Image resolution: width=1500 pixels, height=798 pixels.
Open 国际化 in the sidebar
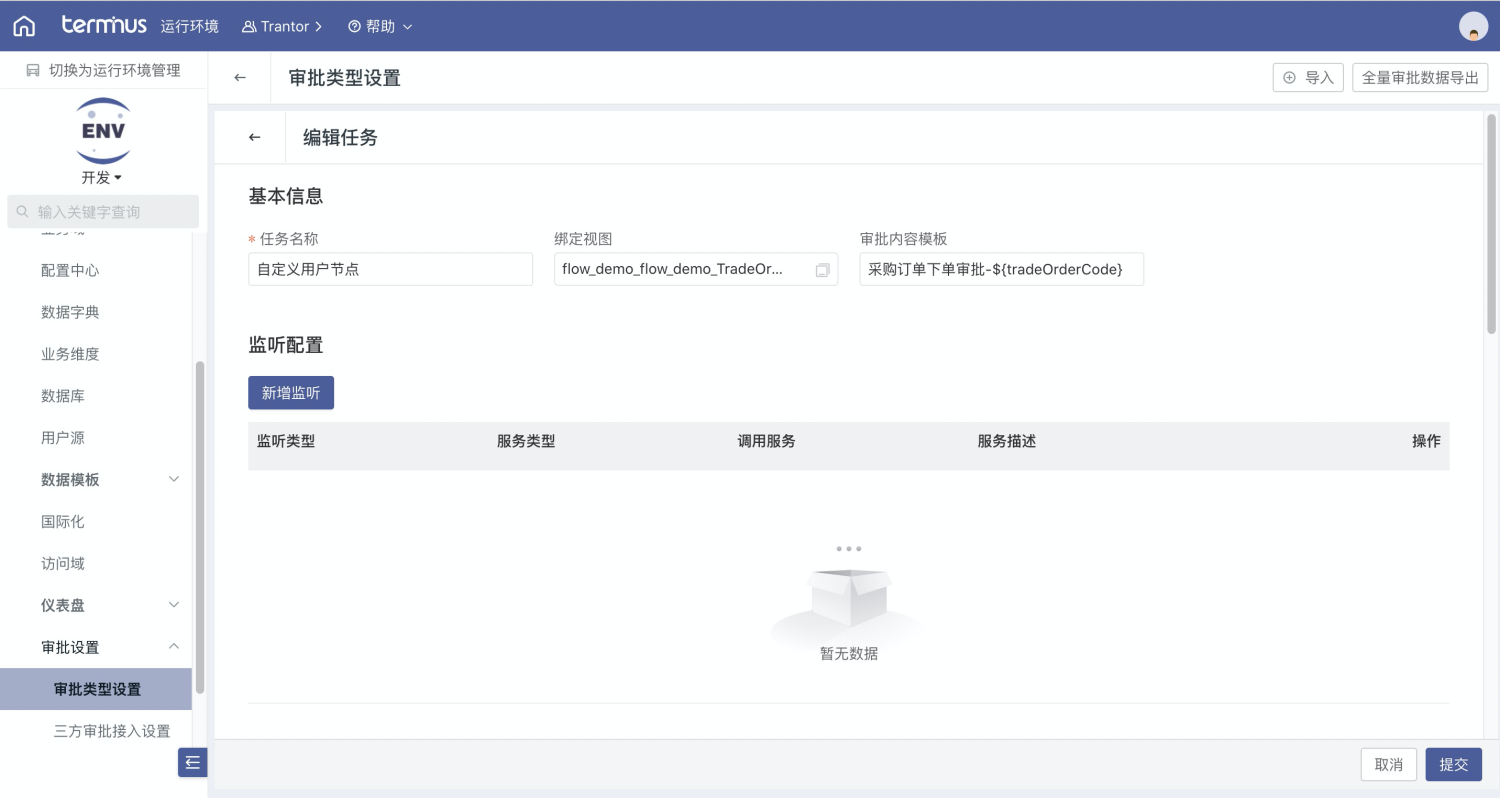(63, 522)
